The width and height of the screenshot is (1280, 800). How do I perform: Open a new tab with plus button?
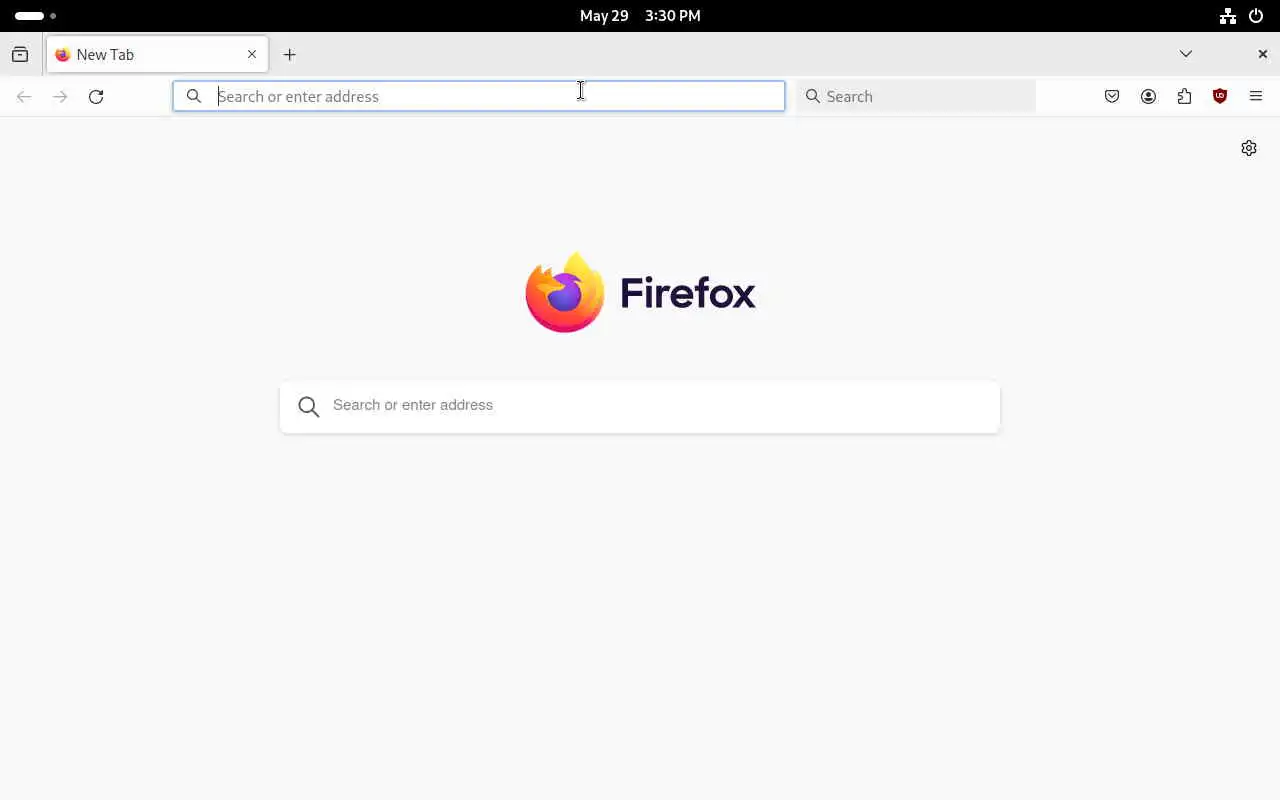point(289,55)
